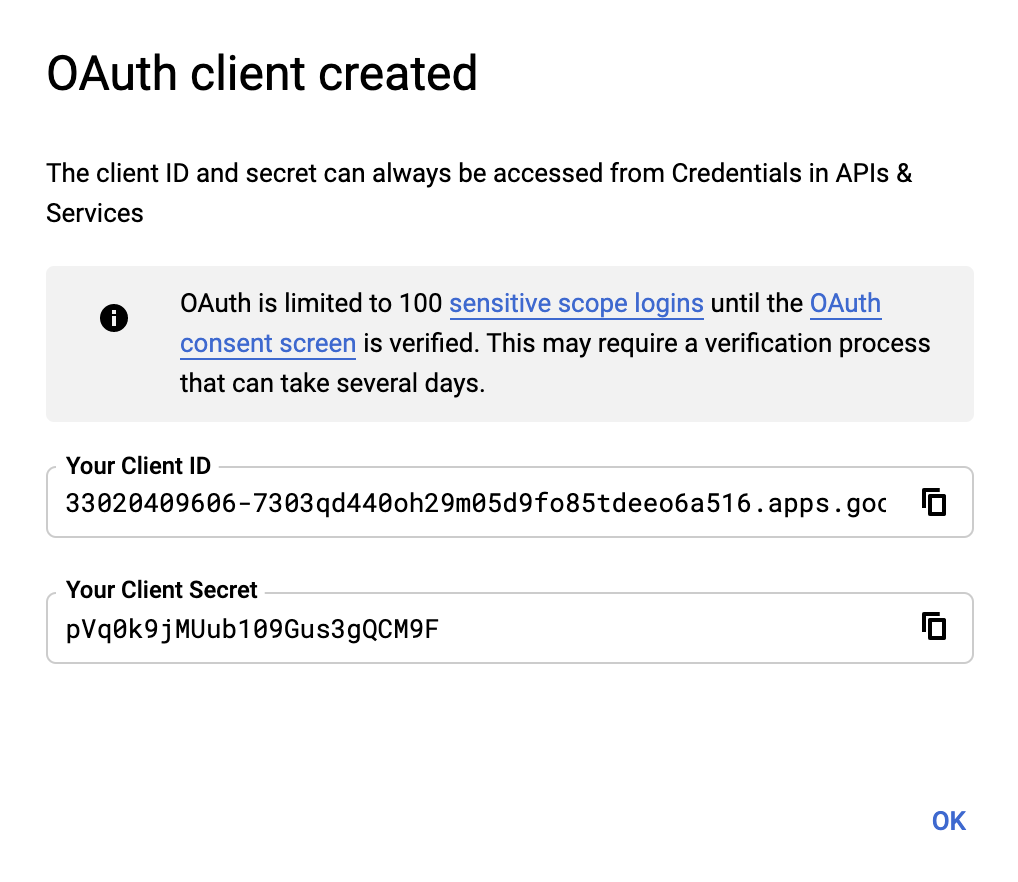The height and width of the screenshot is (882, 1018).
Task: Open the OAuth link ending the first banner line
Action: pyautogui.click(x=845, y=303)
